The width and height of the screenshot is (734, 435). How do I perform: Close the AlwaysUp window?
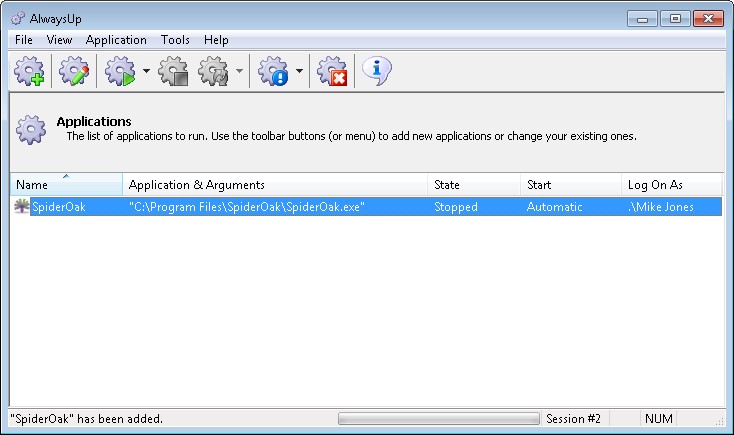(708, 19)
